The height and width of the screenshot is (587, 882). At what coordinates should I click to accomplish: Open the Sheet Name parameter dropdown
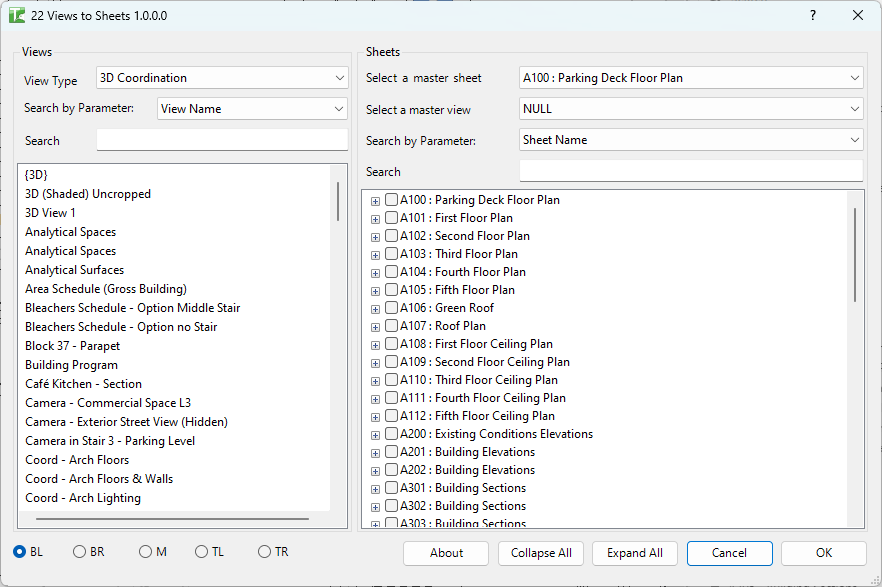[691, 140]
